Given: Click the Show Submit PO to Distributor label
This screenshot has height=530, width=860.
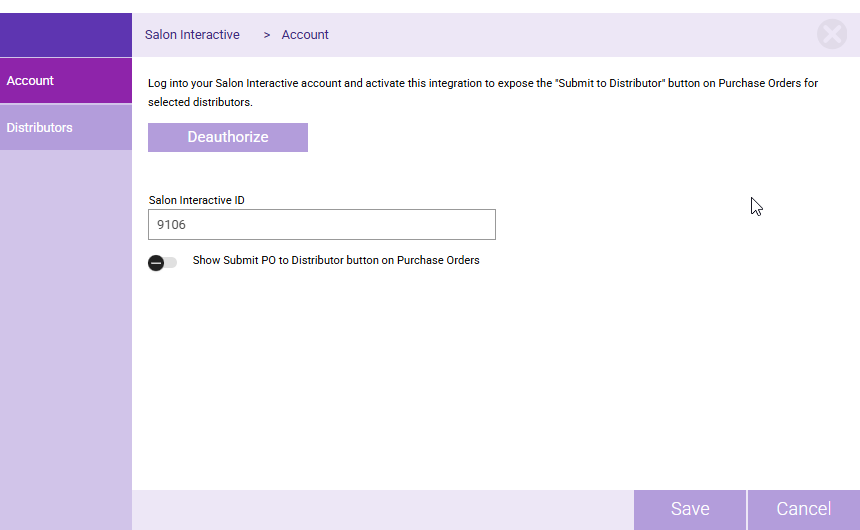Looking at the screenshot, I should [x=336, y=260].
